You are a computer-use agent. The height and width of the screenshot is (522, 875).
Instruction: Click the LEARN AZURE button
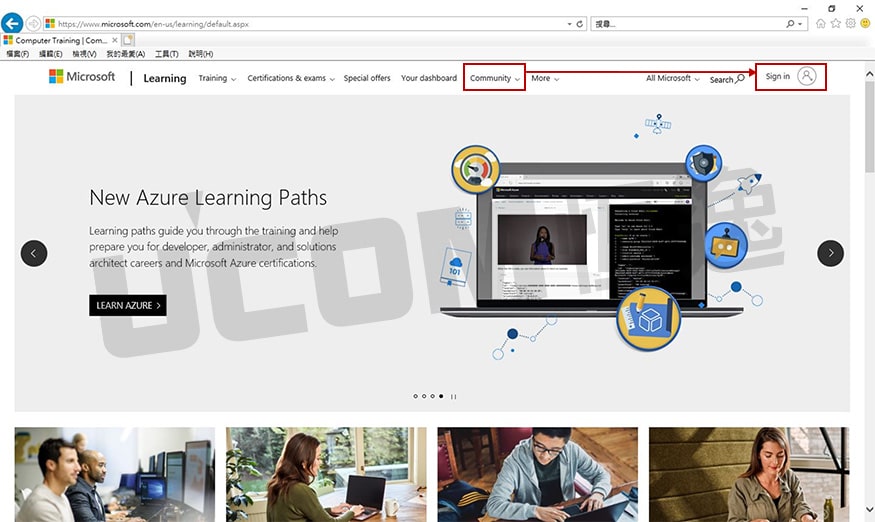pyautogui.click(x=128, y=305)
